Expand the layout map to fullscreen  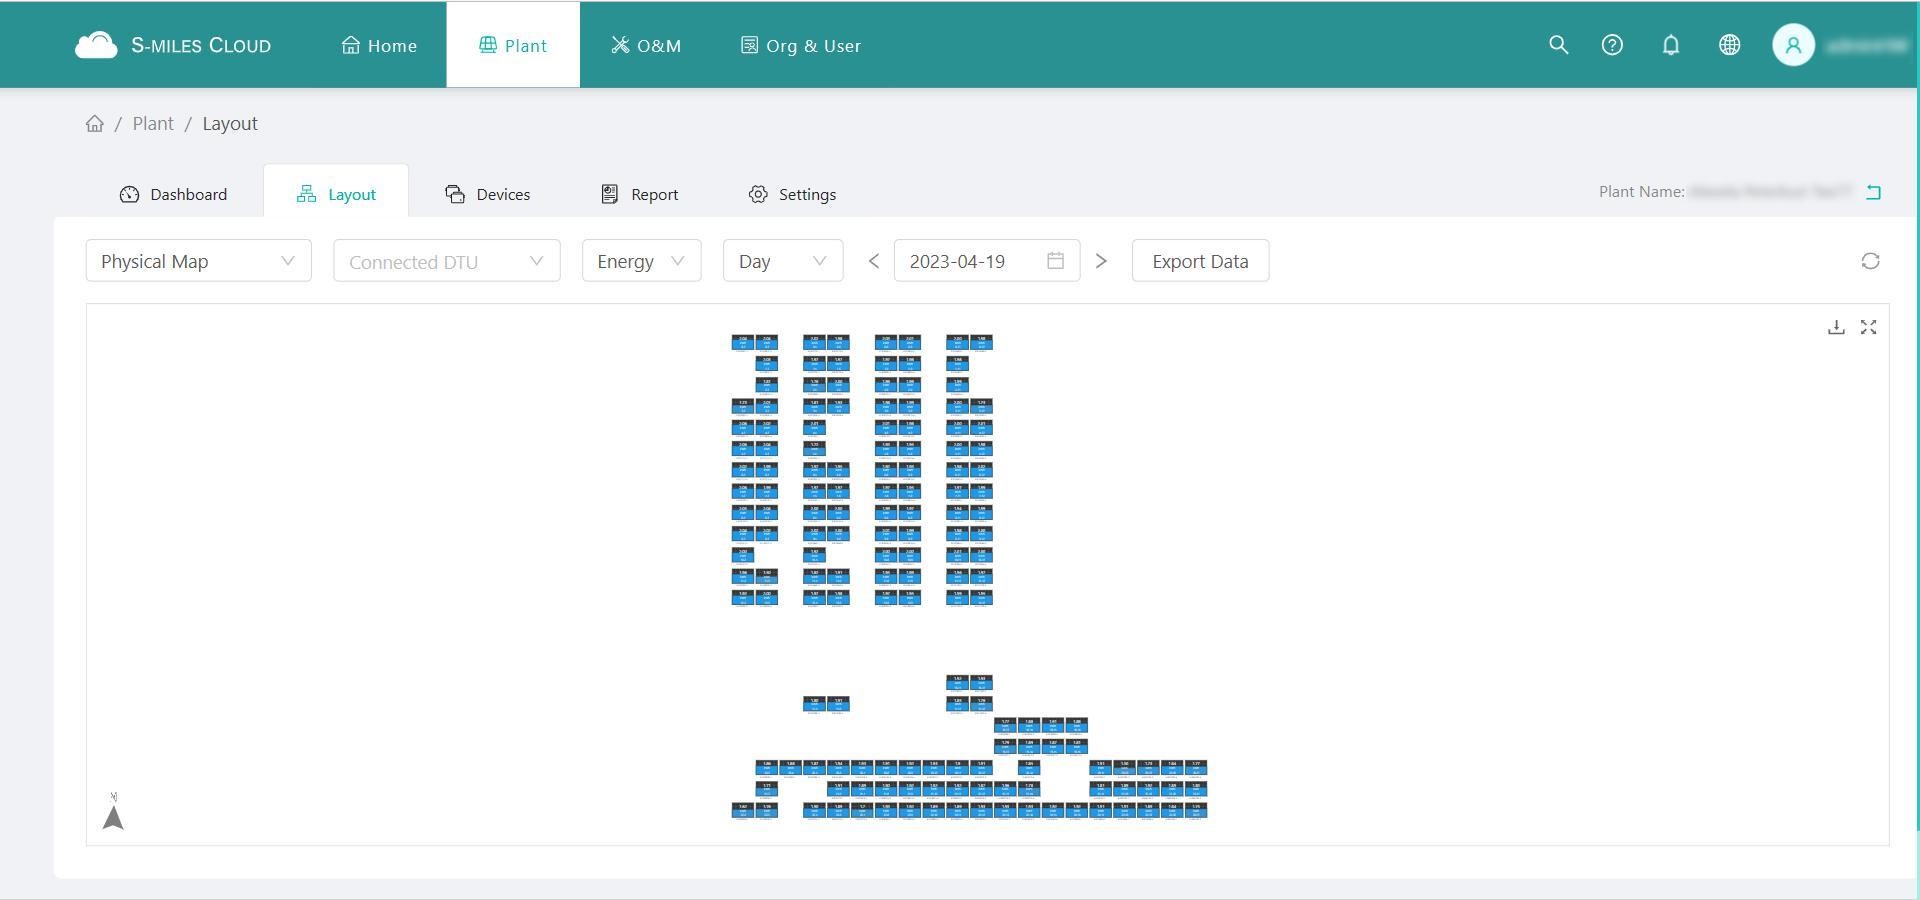(1868, 328)
